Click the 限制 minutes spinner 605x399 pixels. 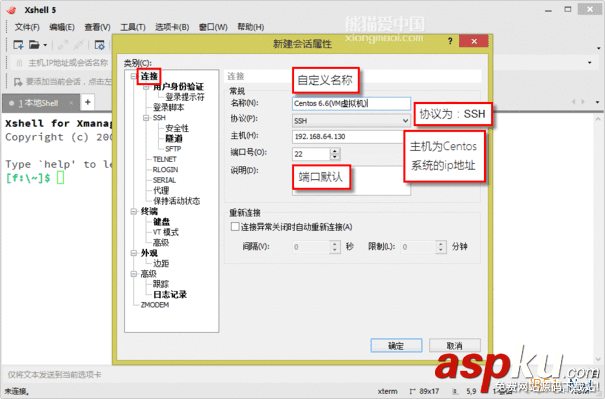click(423, 247)
